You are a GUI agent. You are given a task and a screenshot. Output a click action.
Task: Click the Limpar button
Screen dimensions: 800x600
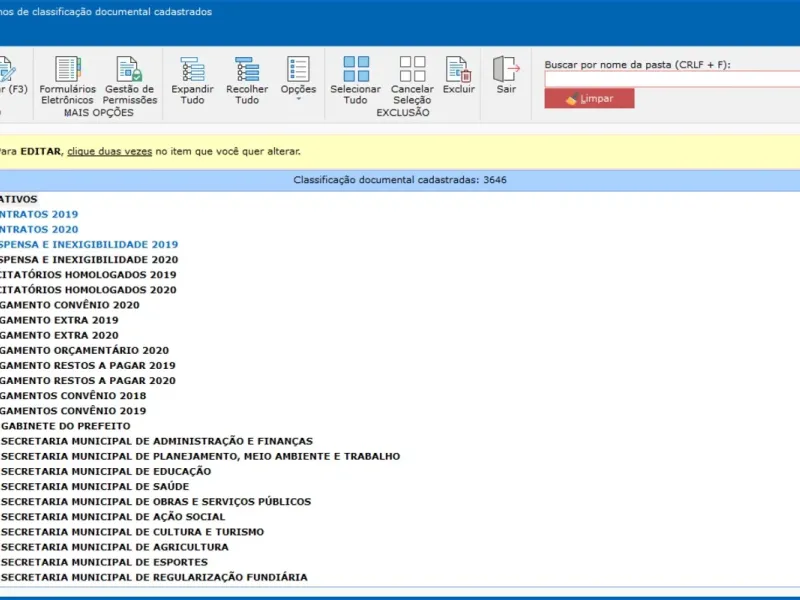[589, 98]
